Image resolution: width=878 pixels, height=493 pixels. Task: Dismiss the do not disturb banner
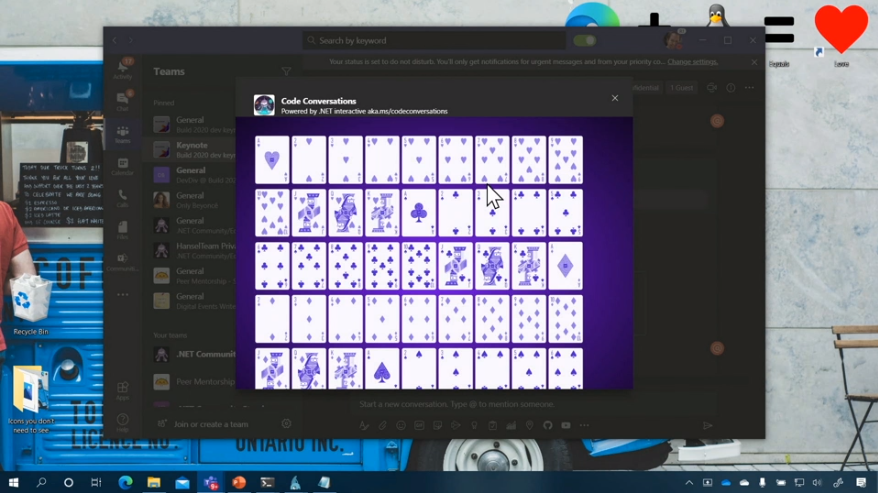pyautogui.click(x=754, y=62)
